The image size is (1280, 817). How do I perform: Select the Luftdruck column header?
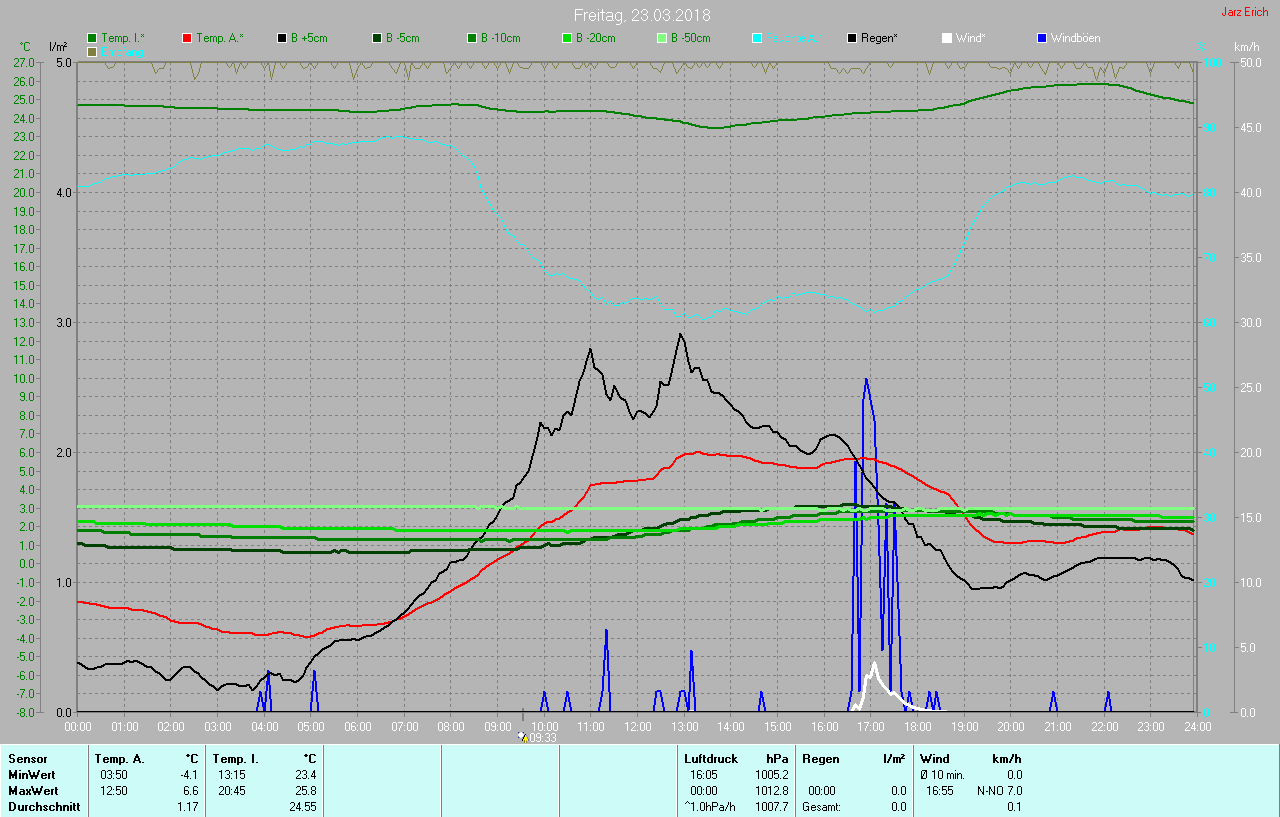tap(710, 759)
